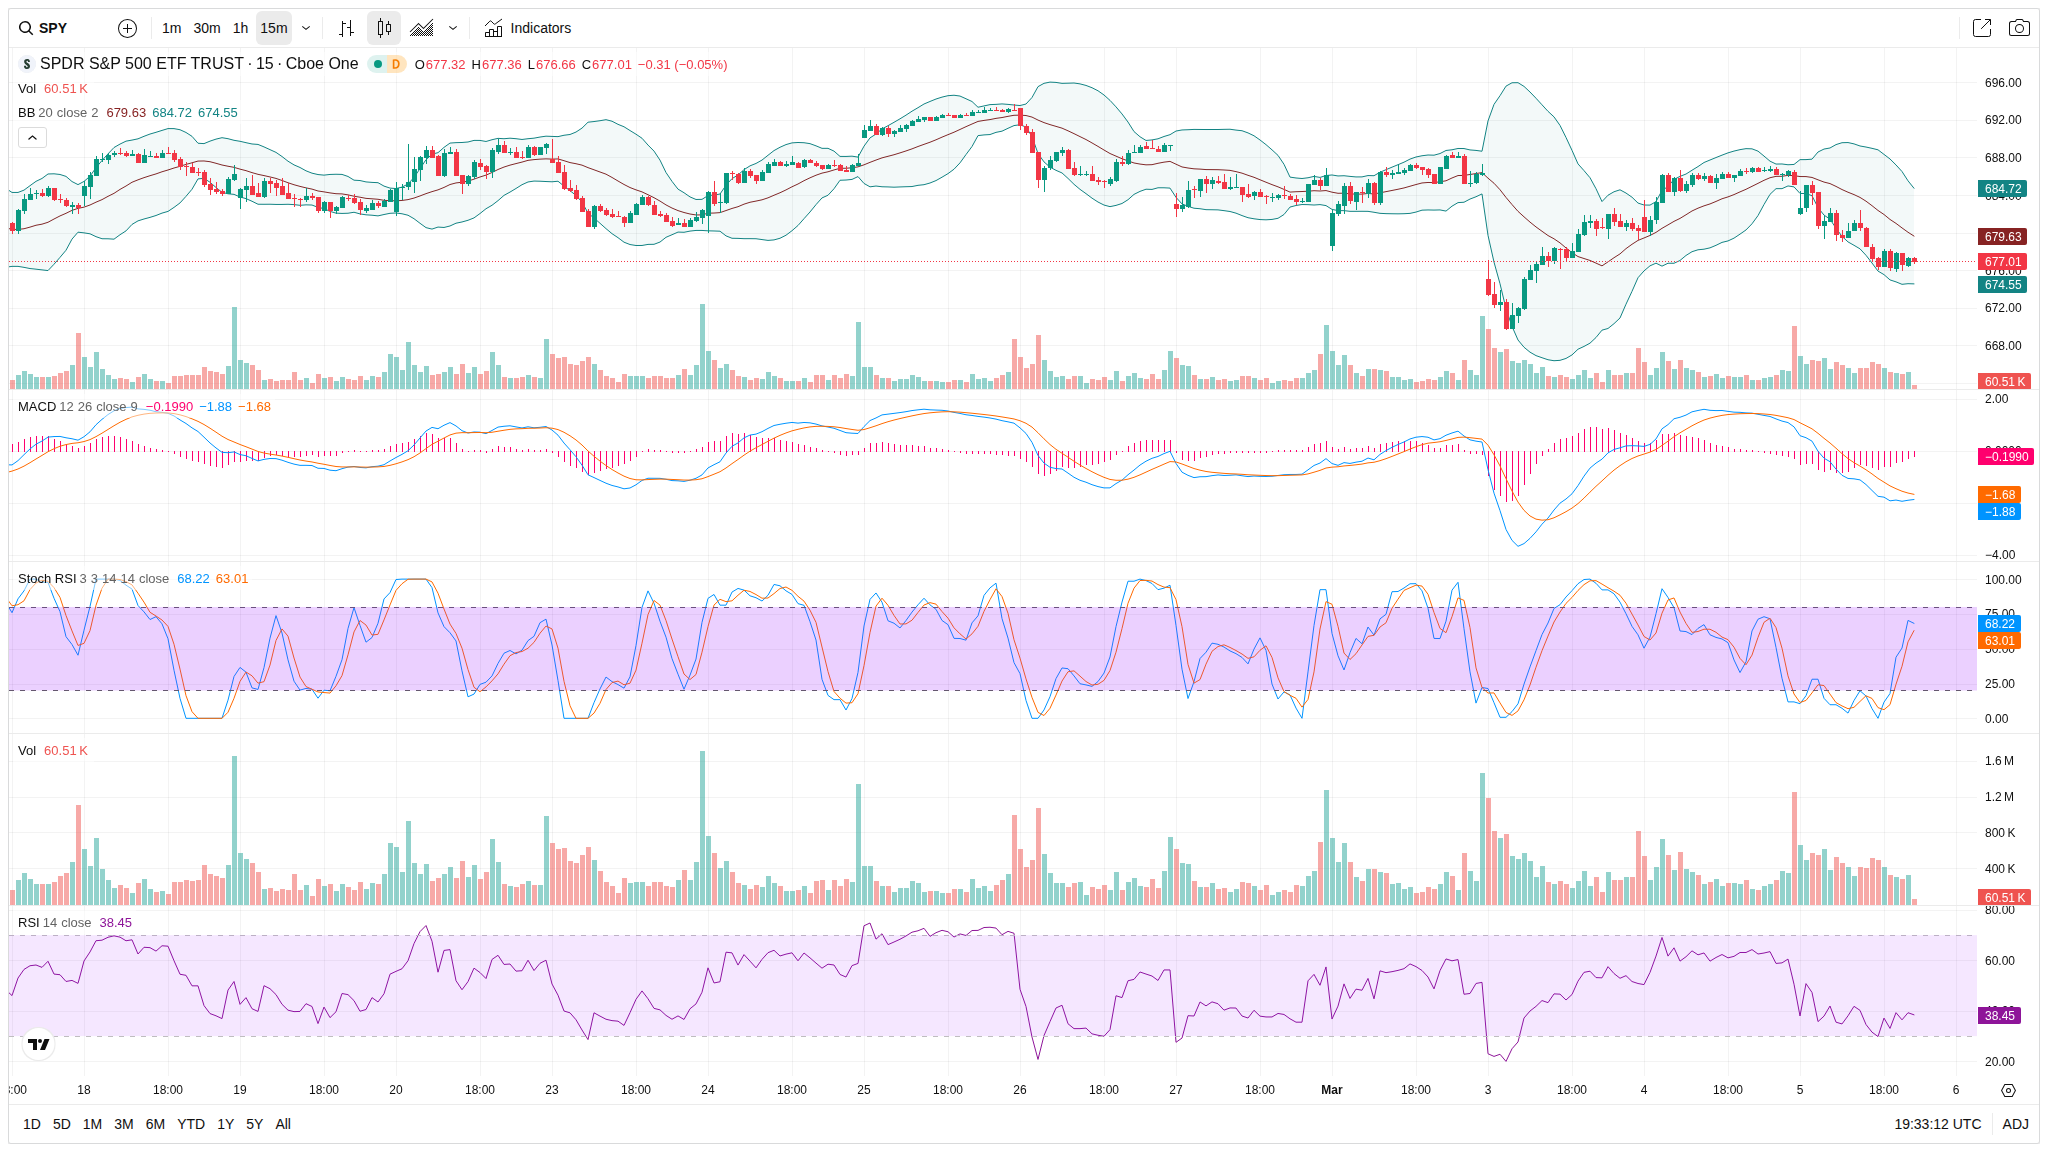This screenshot has width=2048, height=1152.
Task: Open the fullscreen popout arrow icon
Action: pyautogui.click(x=1981, y=28)
